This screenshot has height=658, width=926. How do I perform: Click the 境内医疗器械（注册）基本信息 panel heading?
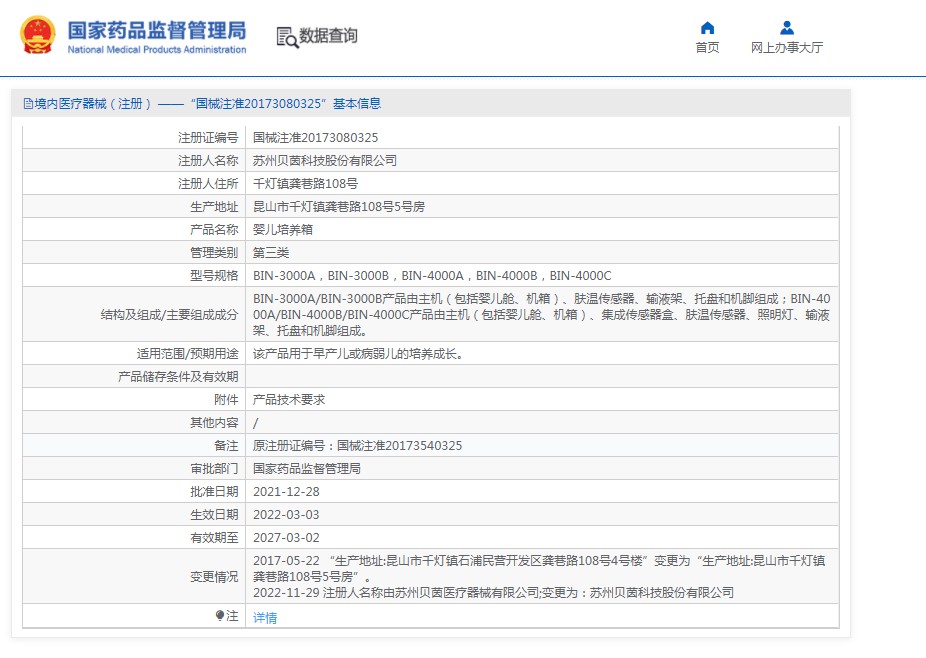202,104
